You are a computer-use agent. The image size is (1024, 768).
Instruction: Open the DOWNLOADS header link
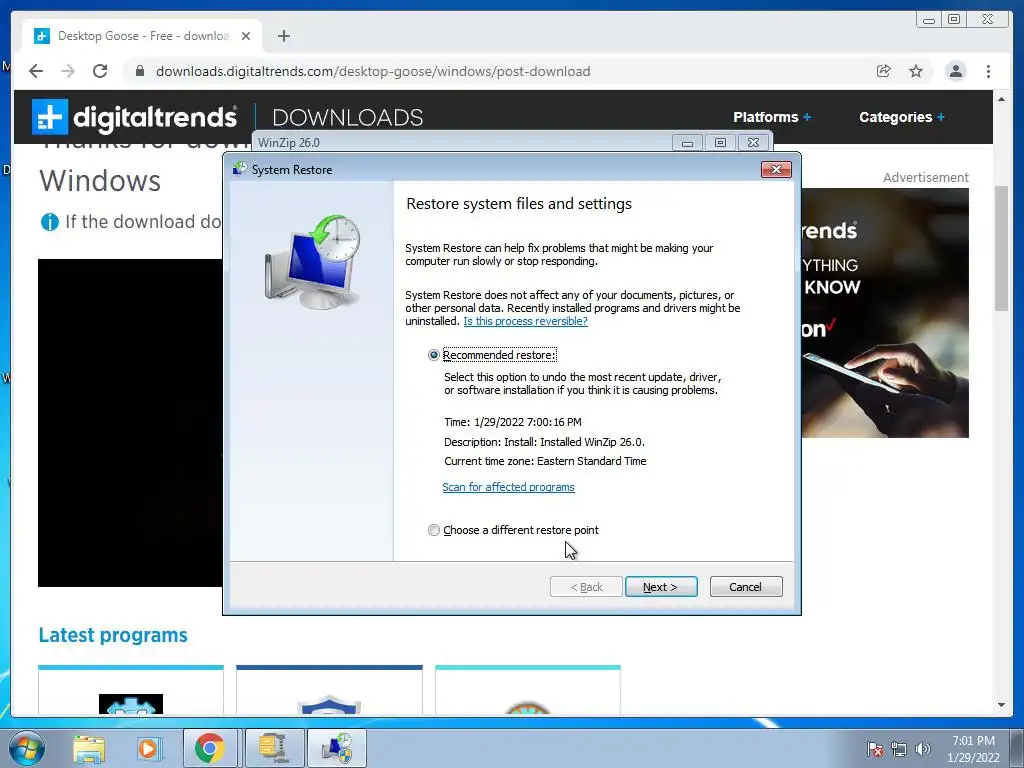(x=347, y=118)
